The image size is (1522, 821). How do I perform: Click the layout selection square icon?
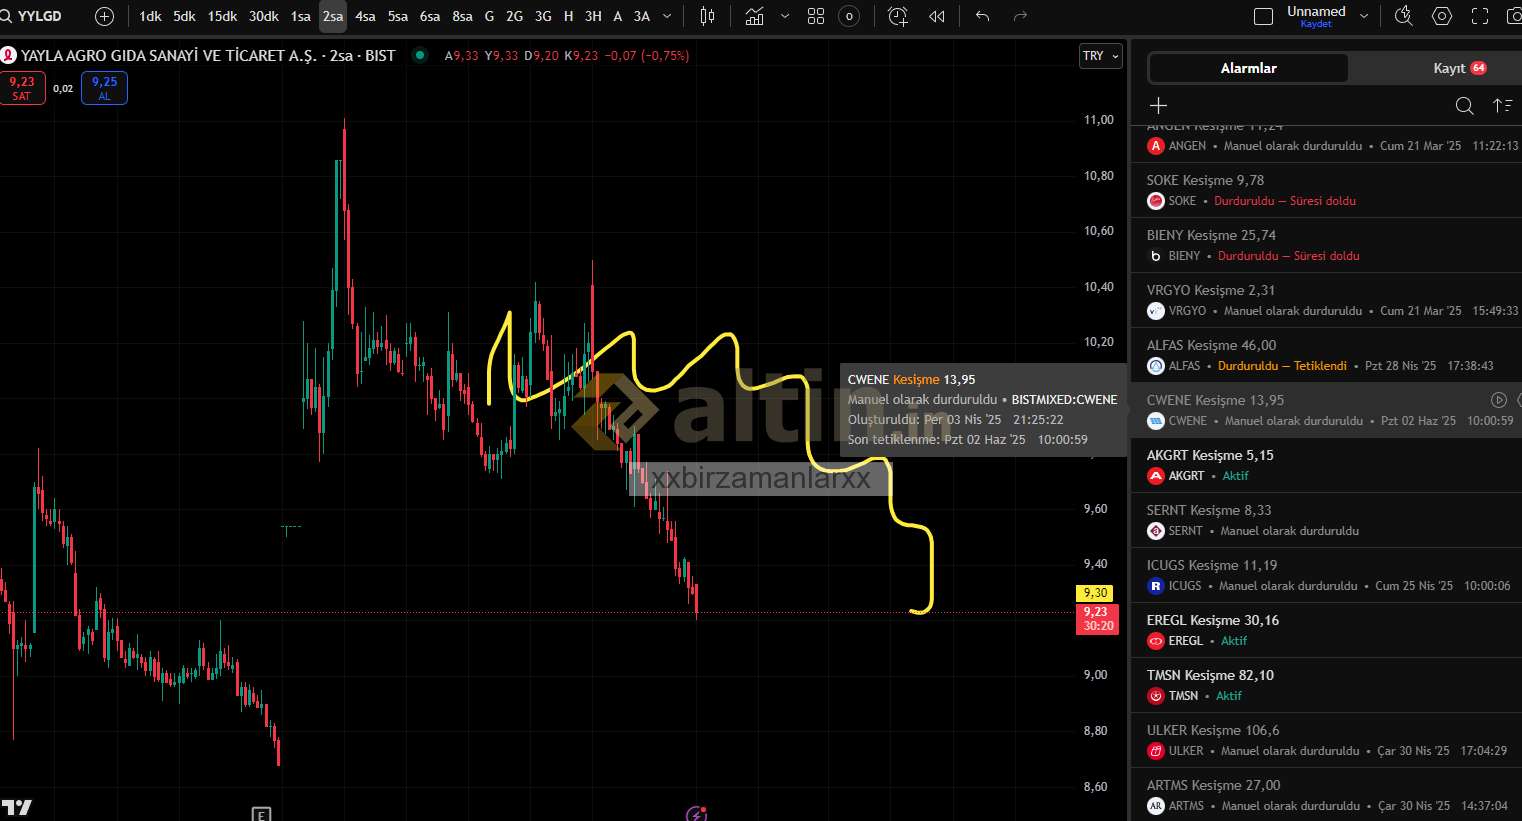(1263, 16)
